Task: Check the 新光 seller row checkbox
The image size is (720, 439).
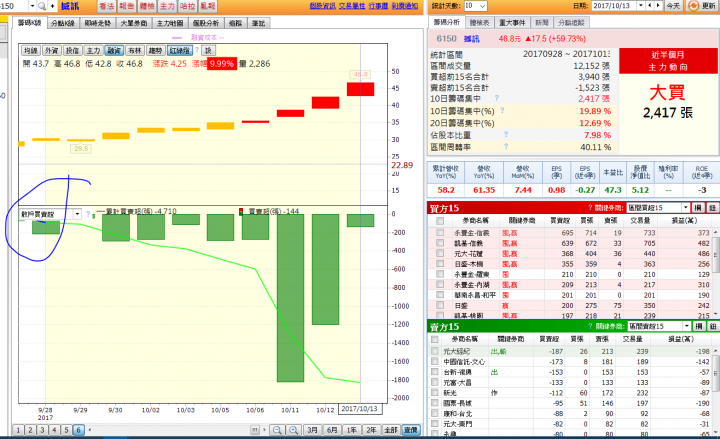Action: pyautogui.click(x=435, y=393)
